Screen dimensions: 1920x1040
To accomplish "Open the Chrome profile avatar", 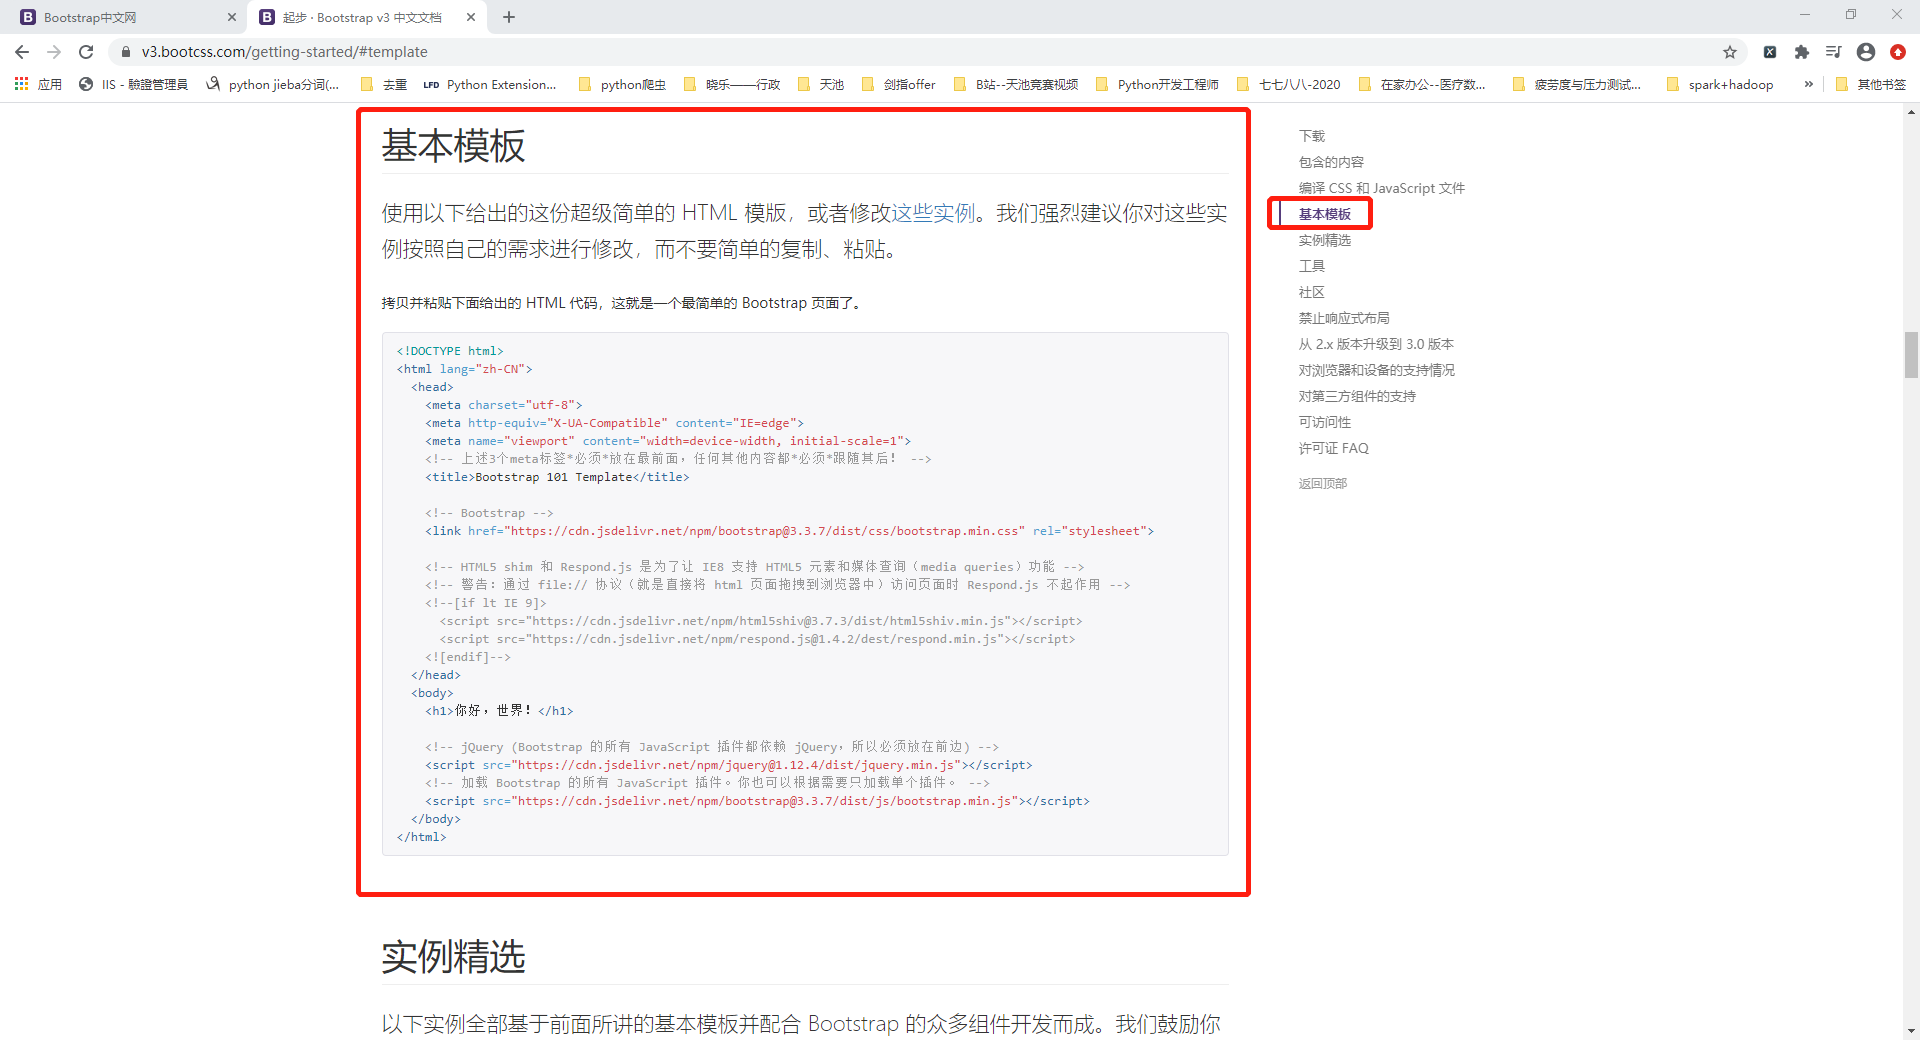I will (x=1866, y=52).
